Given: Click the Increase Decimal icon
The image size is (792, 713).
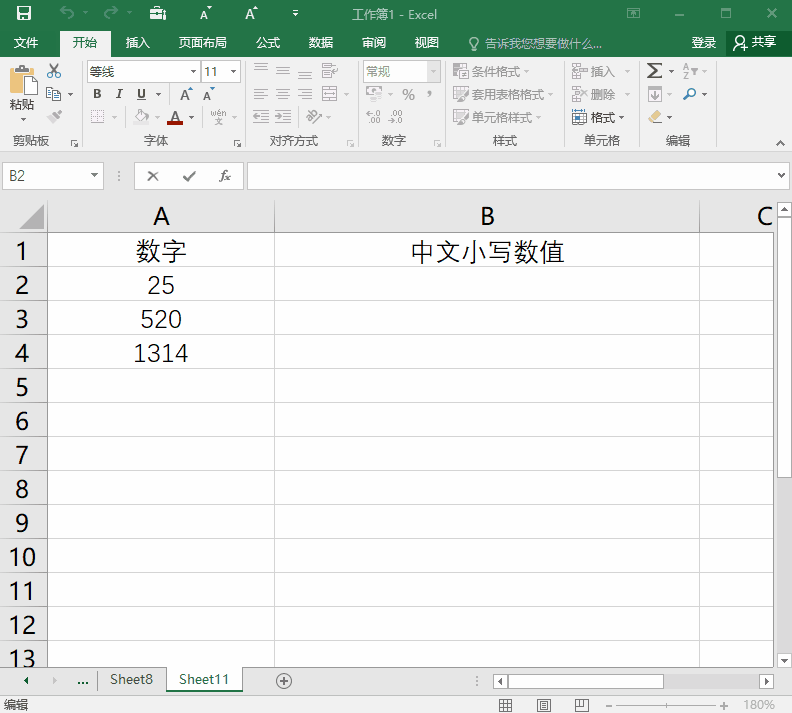Looking at the screenshot, I should [x=373, y=117].
